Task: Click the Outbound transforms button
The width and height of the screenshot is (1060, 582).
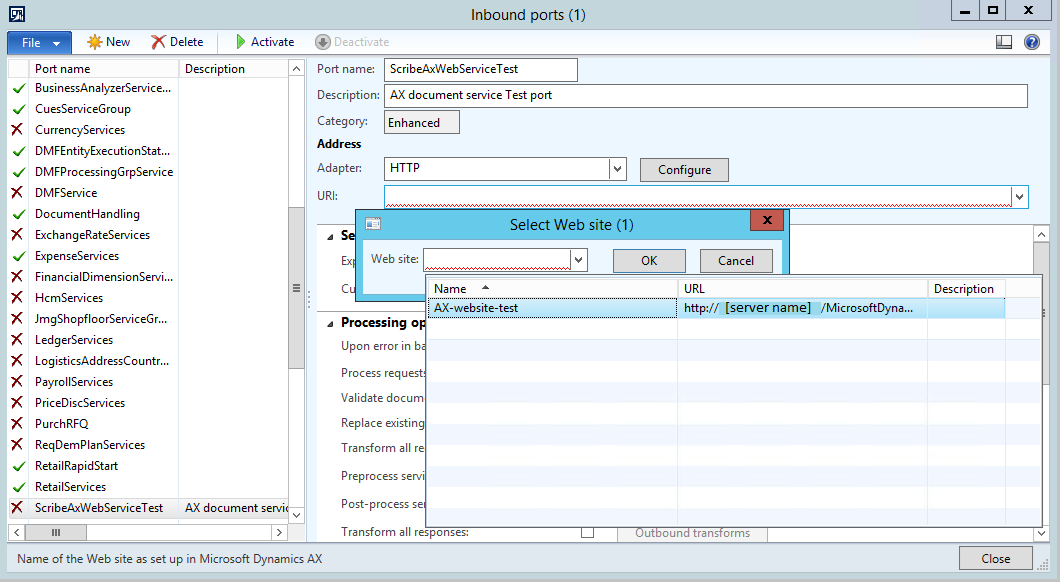Action: [692, 533]
